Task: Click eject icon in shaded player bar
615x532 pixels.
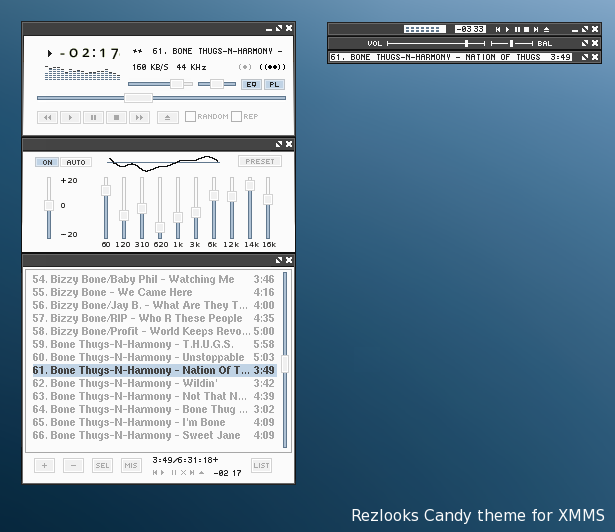Action: pyautogui.click(x=546, y=29)
